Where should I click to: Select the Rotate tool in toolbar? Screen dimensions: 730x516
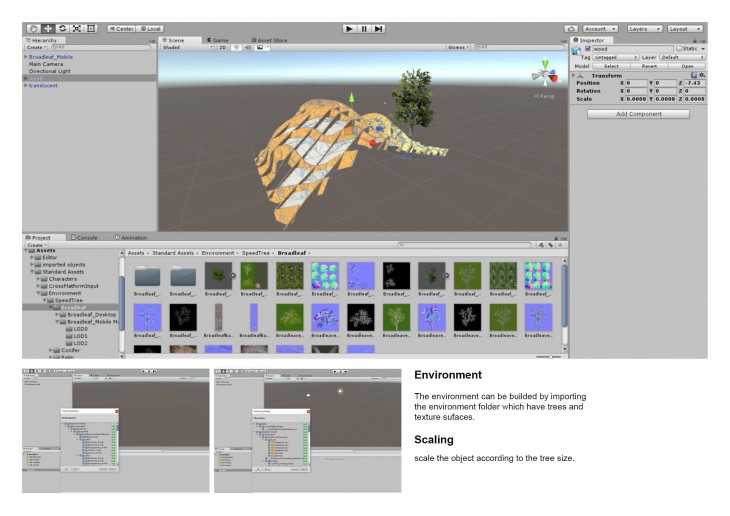[x=63, y=29]
